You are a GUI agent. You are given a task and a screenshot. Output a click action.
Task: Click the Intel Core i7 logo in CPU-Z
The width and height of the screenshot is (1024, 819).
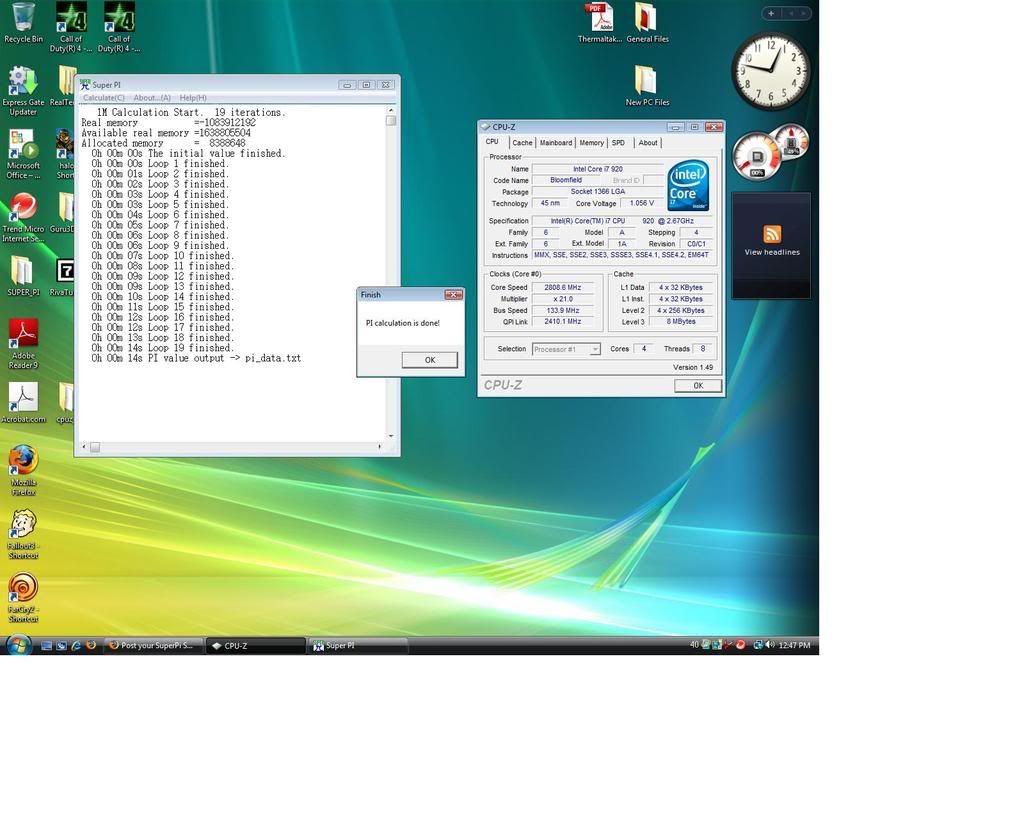tap(688, 185)
